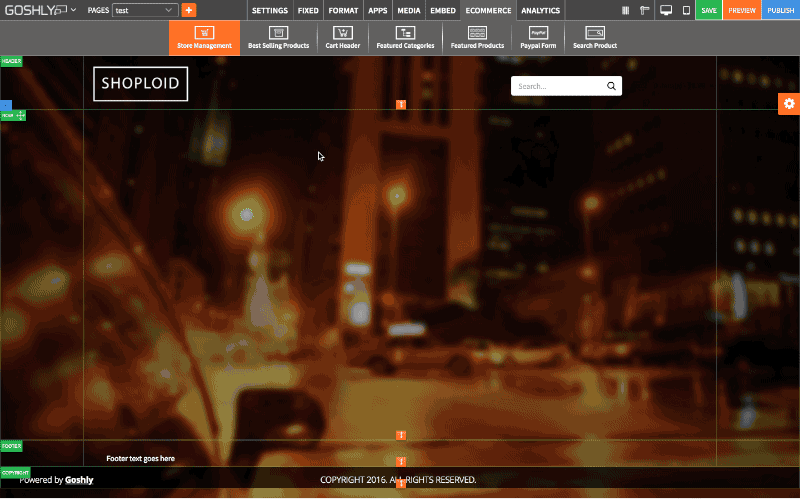Add a Cart Header element
Image resolution: width=800 pixels, height=500 pixels.
342,37
